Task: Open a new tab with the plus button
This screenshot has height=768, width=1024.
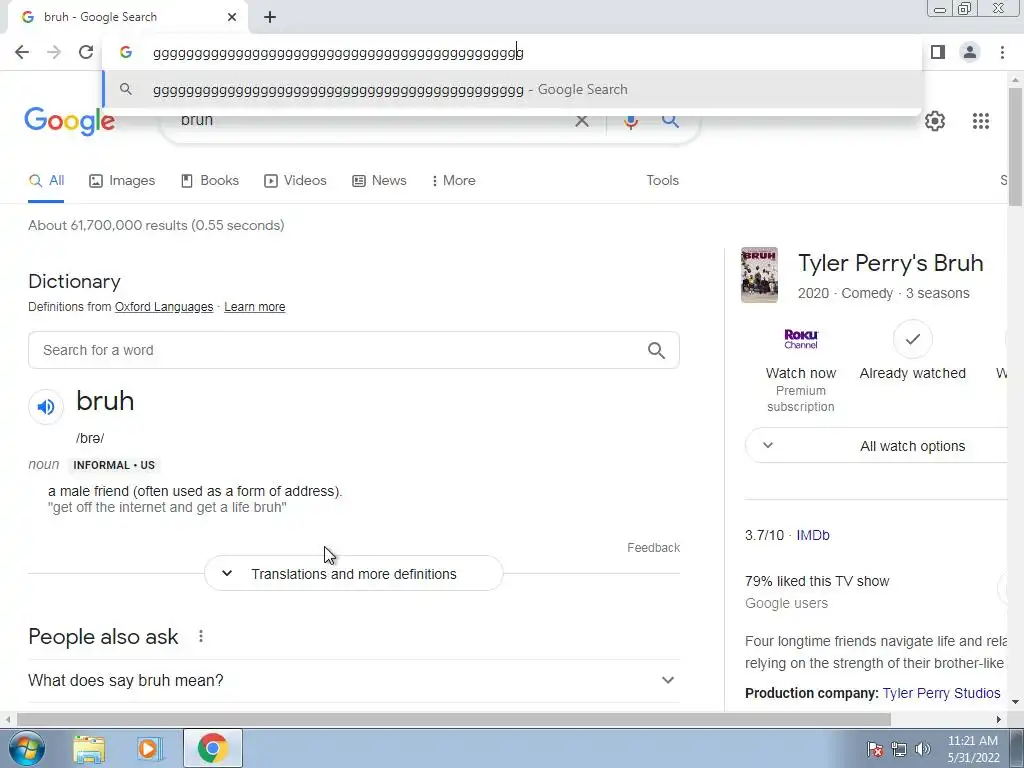Action: tap(270, 17)
